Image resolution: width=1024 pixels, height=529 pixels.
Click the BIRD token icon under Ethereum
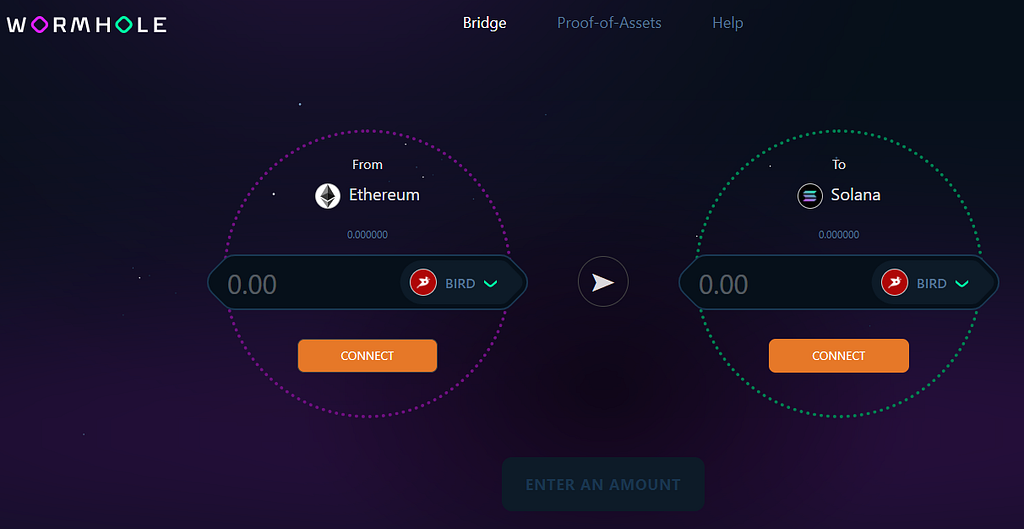click(x=423, y=283)
